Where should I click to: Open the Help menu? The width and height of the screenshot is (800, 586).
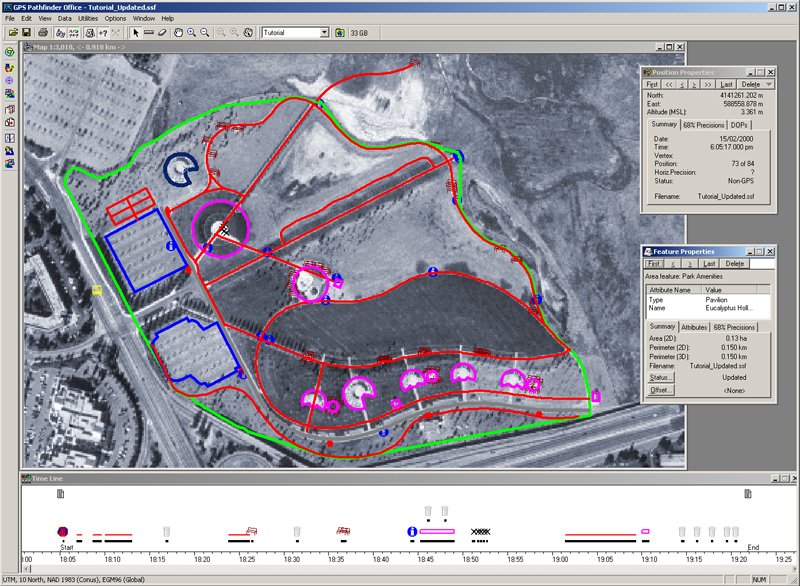(x=168, y=18)
